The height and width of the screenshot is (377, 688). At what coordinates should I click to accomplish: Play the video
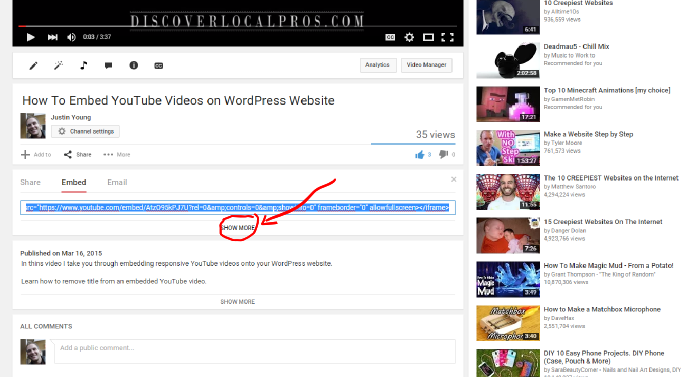pyautogui.click(x=30, y=37)
